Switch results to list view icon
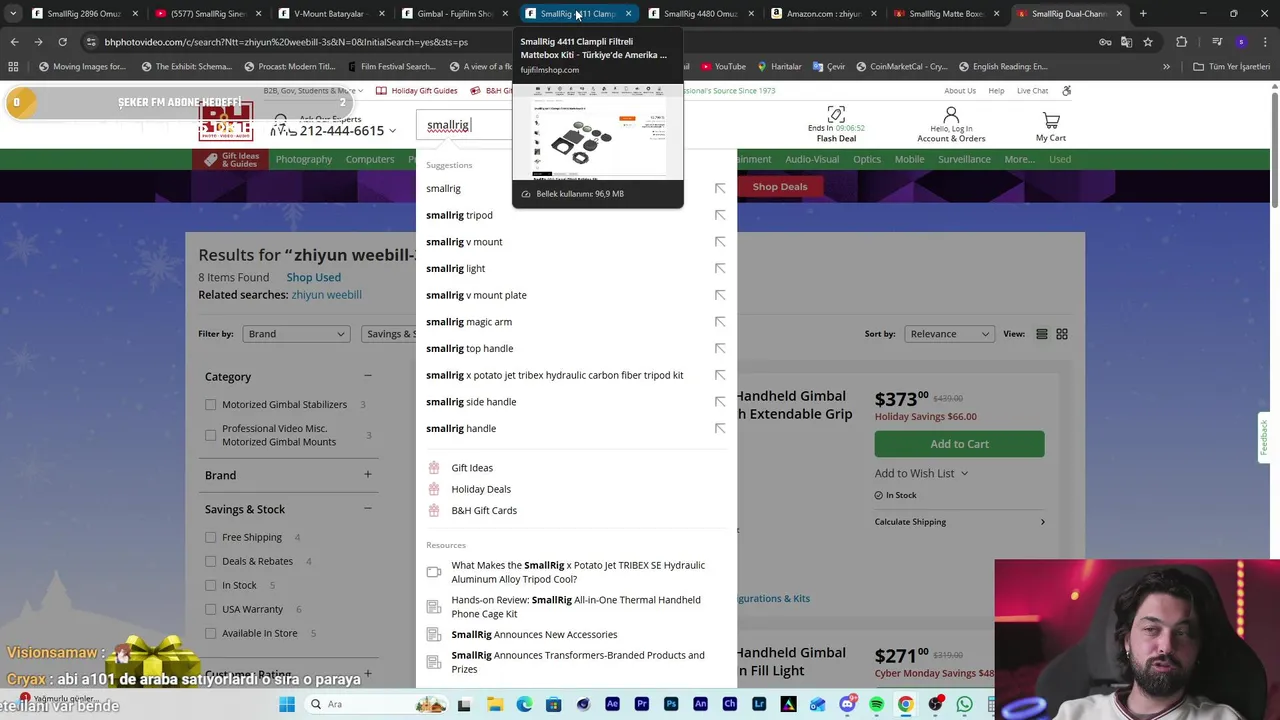 coord(1042,334)
